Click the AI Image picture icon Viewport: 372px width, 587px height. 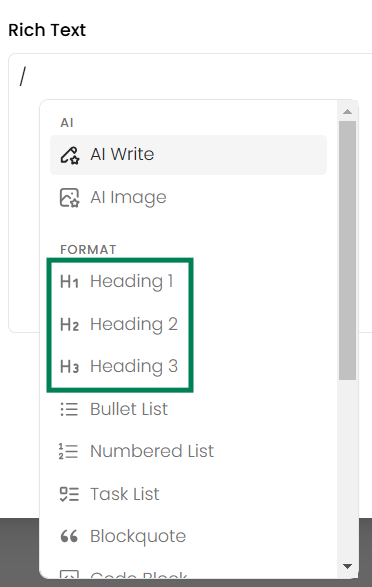(x=70, y=198)
